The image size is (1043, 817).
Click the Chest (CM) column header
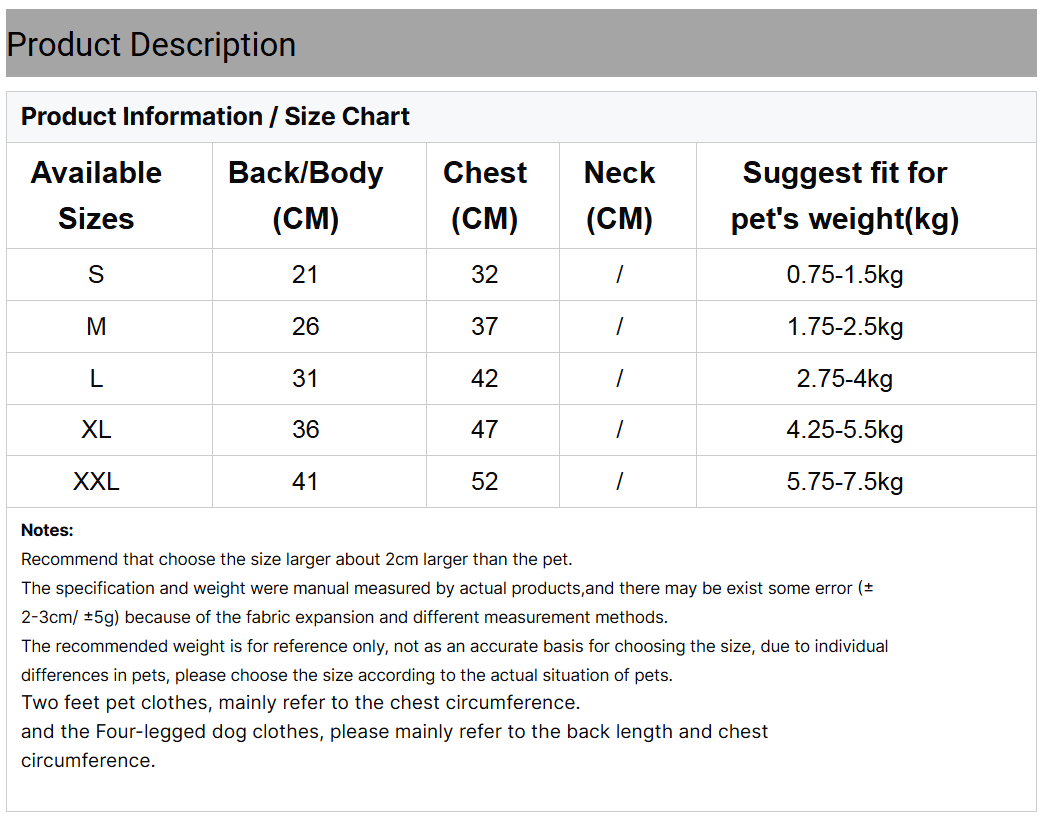pyautogui.click(x=485, y=196)
